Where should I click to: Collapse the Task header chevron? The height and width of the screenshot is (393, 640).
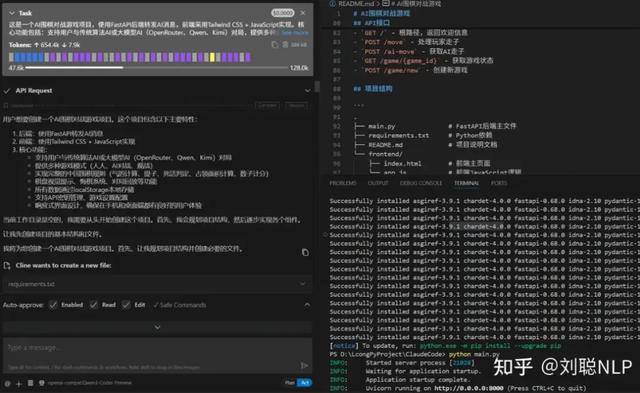point(11,13)
